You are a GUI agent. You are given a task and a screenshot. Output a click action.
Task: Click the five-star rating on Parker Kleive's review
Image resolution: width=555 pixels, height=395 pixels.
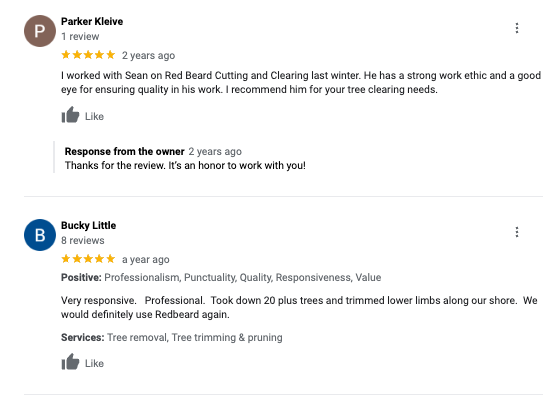[x=88, y=55]
